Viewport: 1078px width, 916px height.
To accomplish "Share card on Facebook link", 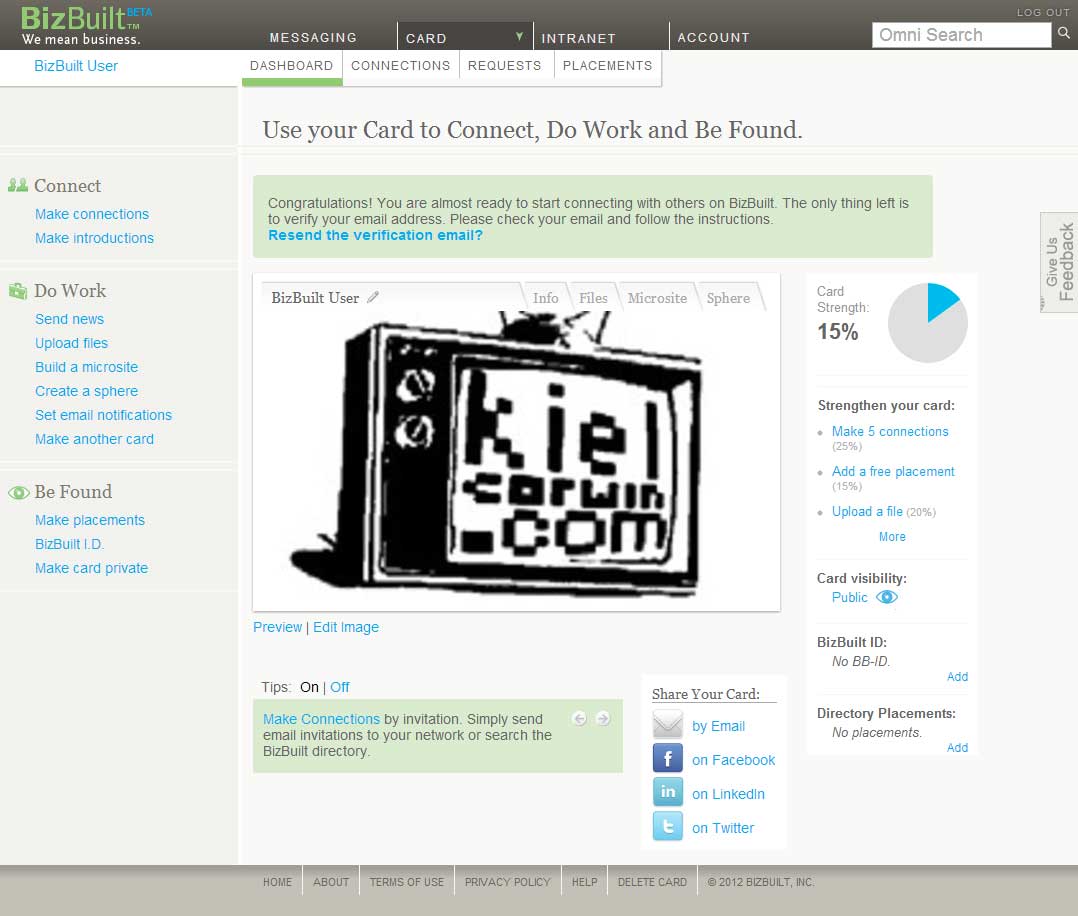I will (x=734, y=760).
